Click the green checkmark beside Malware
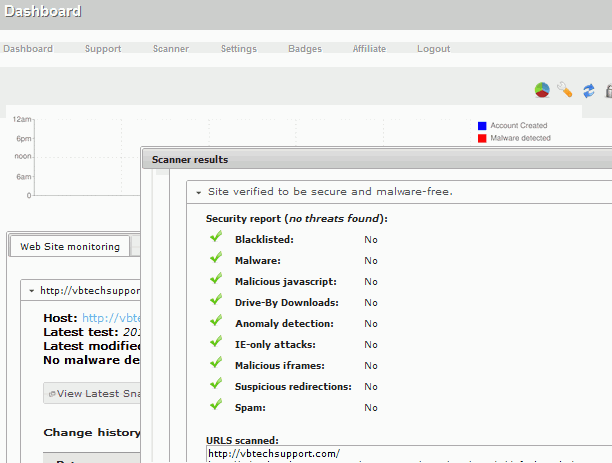This screenshot has height=463, width=612. (215, 259)
